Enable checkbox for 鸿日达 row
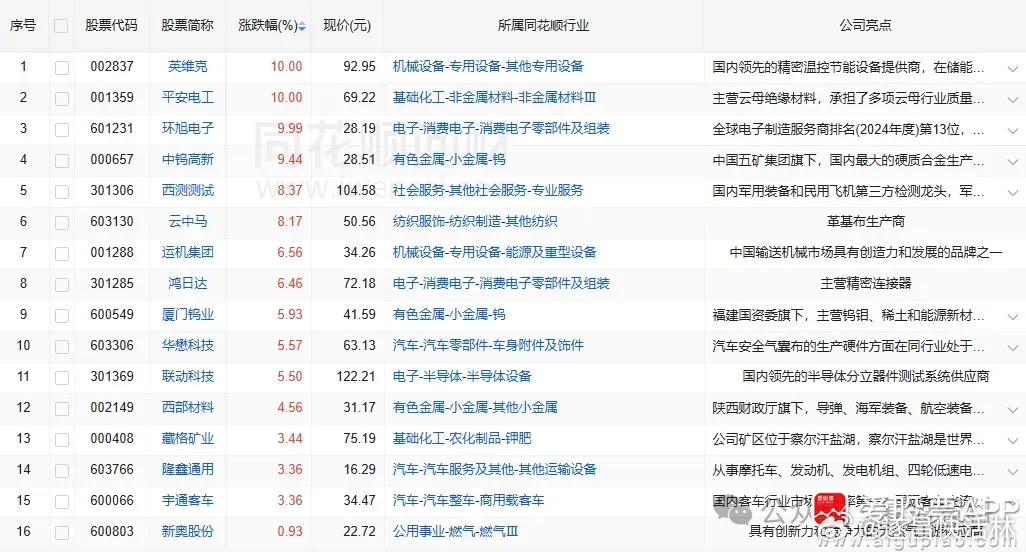This screenshot has height=552, width=1026. (x=62, y=285)
